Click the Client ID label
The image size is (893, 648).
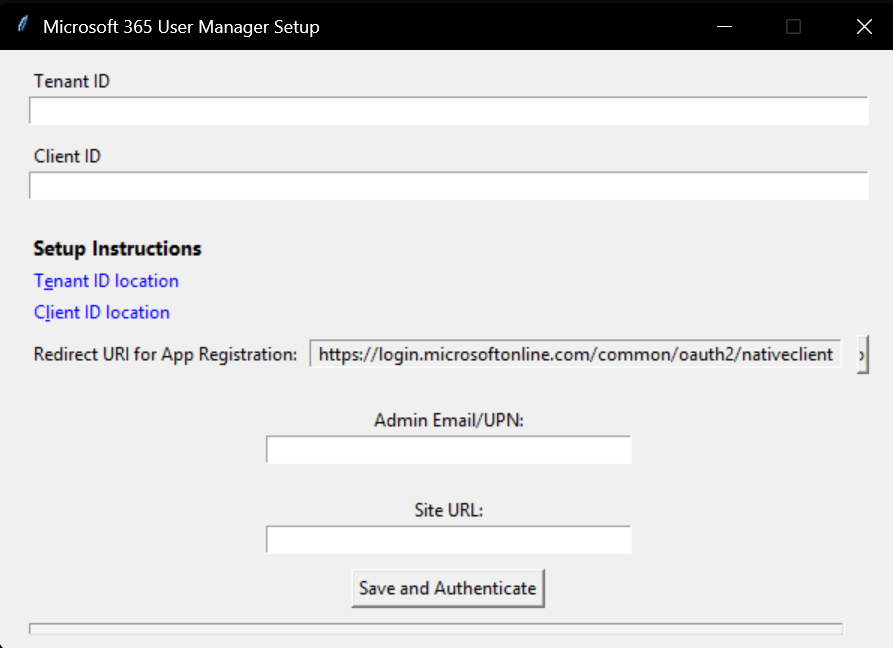tap(67, 156)
